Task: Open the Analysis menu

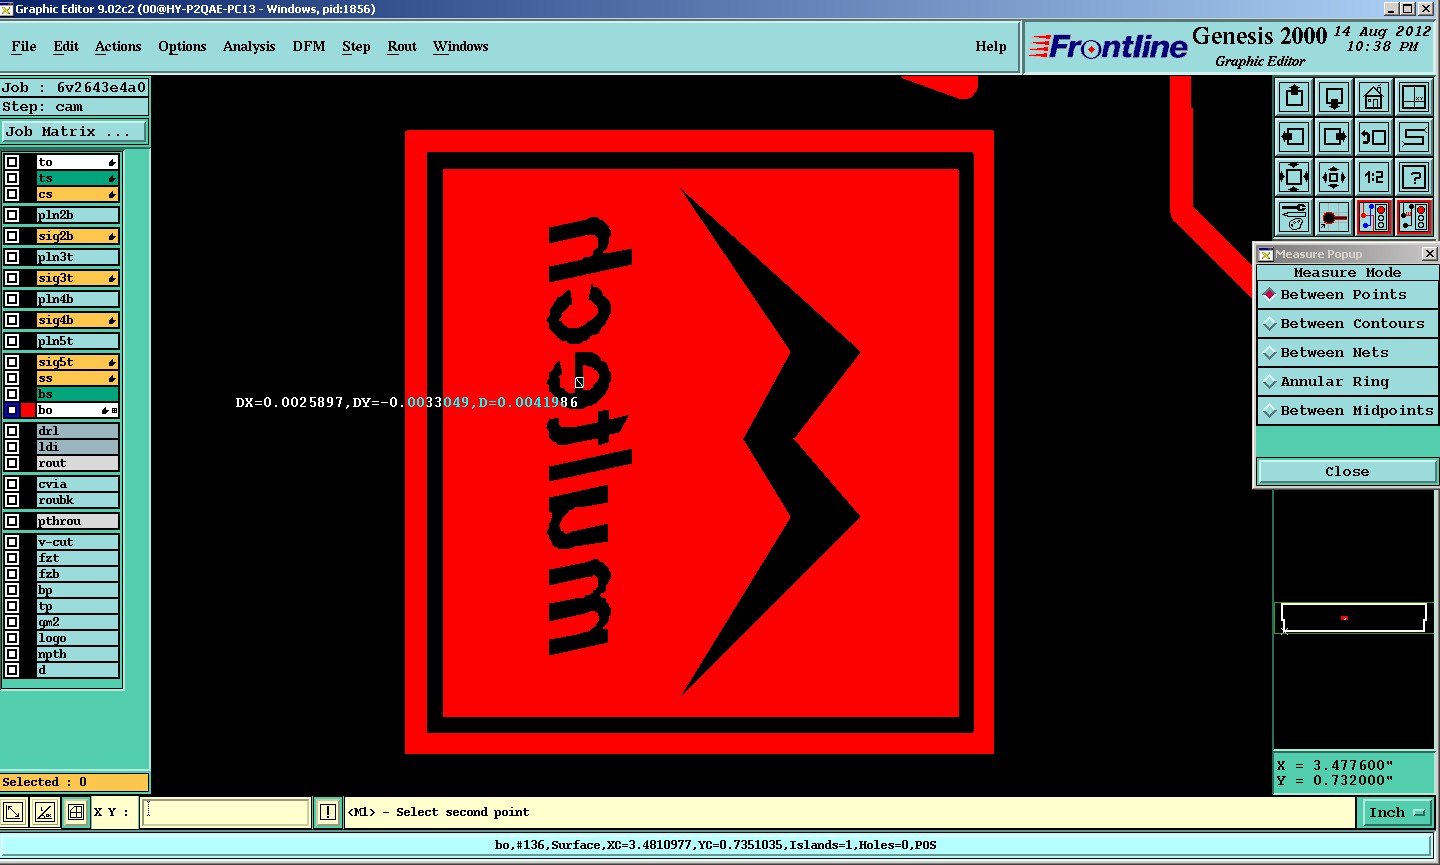Action: pos(249,46)
